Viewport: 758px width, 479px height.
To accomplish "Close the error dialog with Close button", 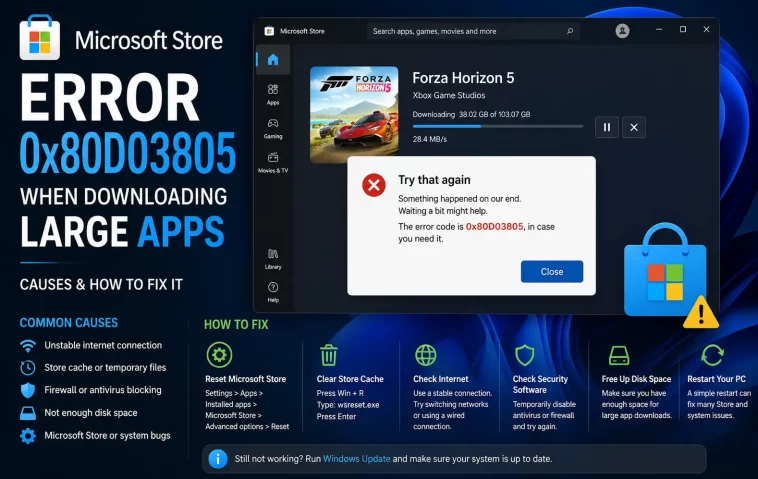I will tap(552, 272).
